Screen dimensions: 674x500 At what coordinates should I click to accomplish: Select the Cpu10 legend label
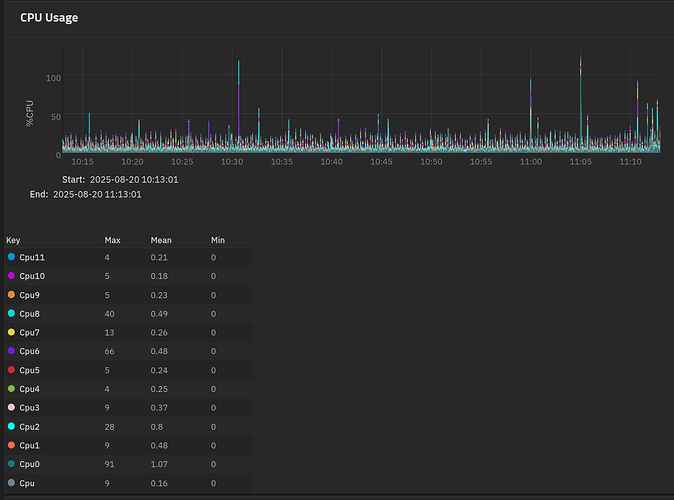(x=32, y=276)
